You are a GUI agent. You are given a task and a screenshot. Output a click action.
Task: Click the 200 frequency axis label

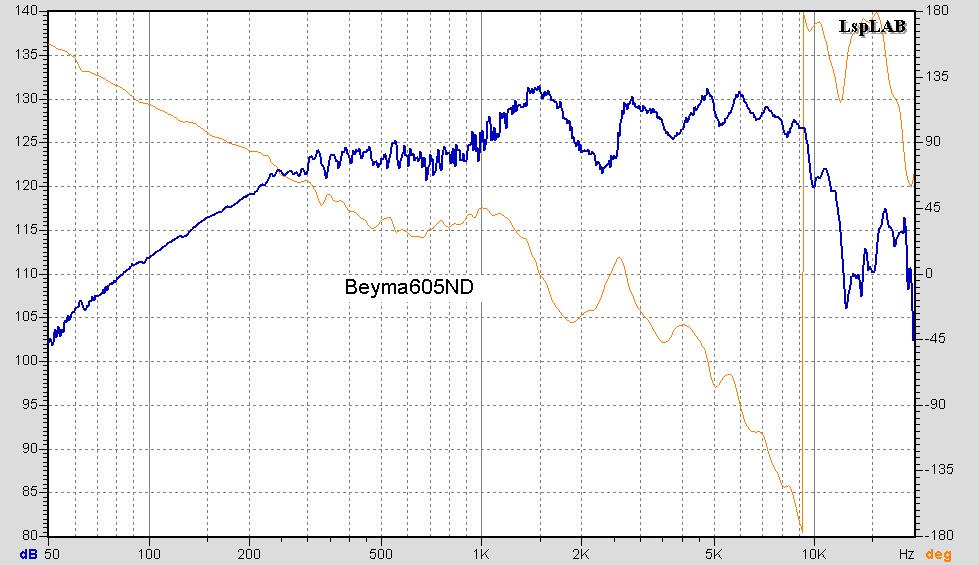point(249,554)
